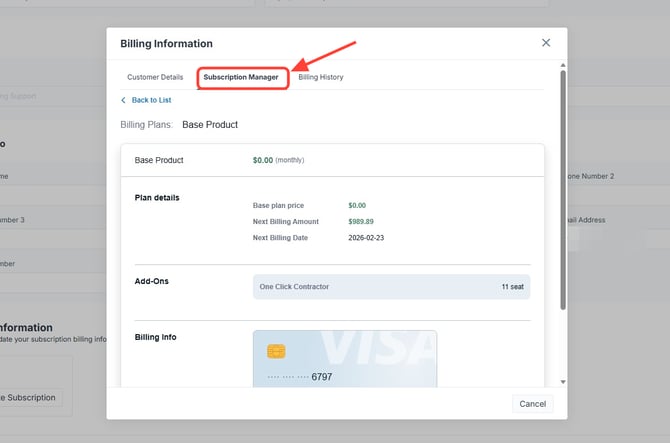Click the Subscription button behind the dialog

pyautogui.click(x=28, y=397)
